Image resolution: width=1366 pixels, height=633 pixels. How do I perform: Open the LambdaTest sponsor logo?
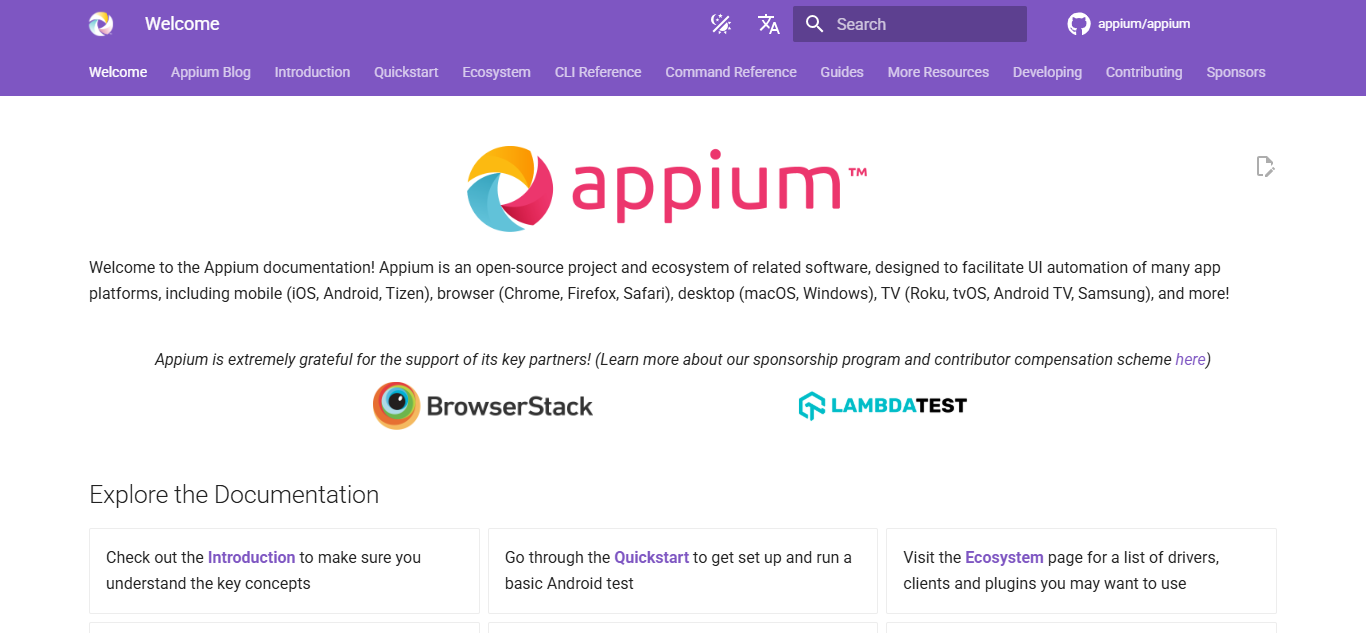(881, 404)
